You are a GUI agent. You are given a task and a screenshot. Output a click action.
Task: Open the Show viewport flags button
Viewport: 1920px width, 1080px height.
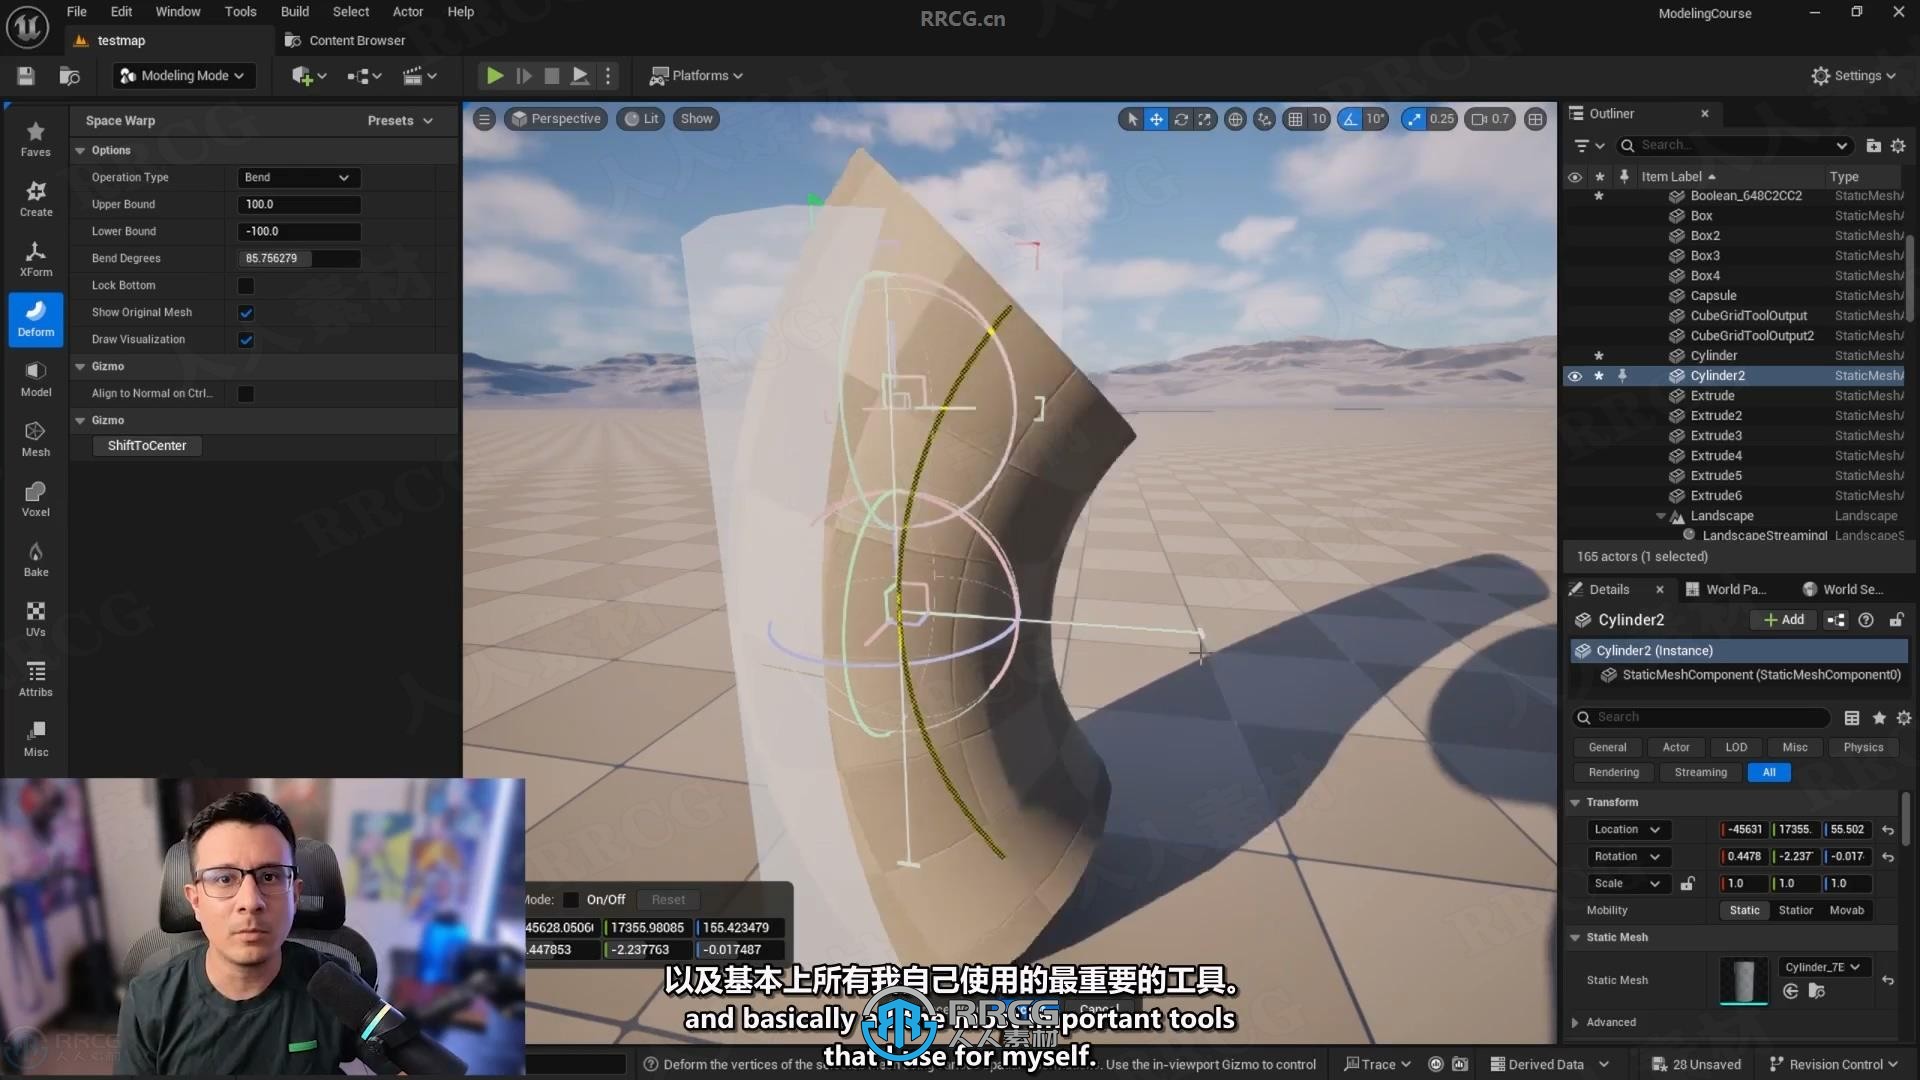(696, 119)
